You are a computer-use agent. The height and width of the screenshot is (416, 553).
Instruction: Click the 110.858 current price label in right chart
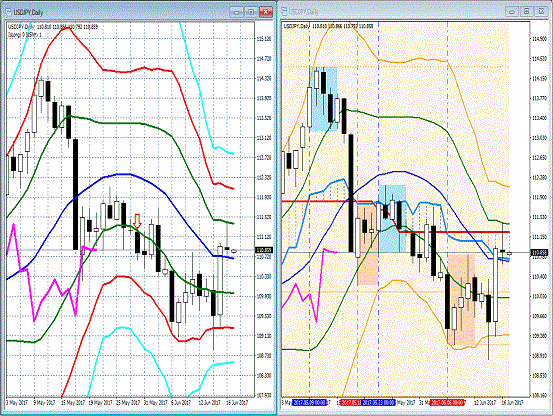click(539, 252)
